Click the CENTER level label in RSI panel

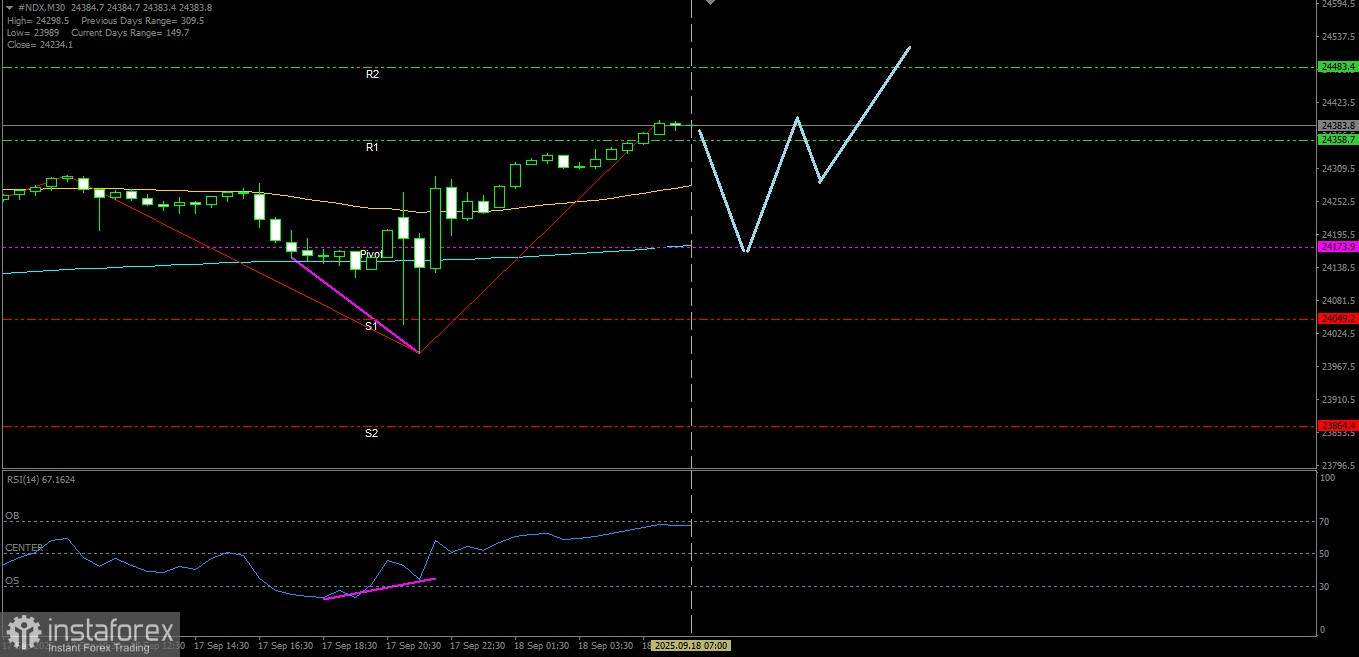click(x=24, y=548)
